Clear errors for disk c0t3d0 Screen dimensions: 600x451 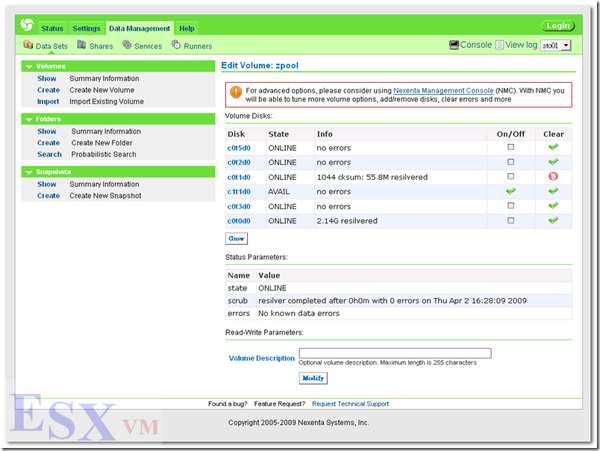coord(553,205)
